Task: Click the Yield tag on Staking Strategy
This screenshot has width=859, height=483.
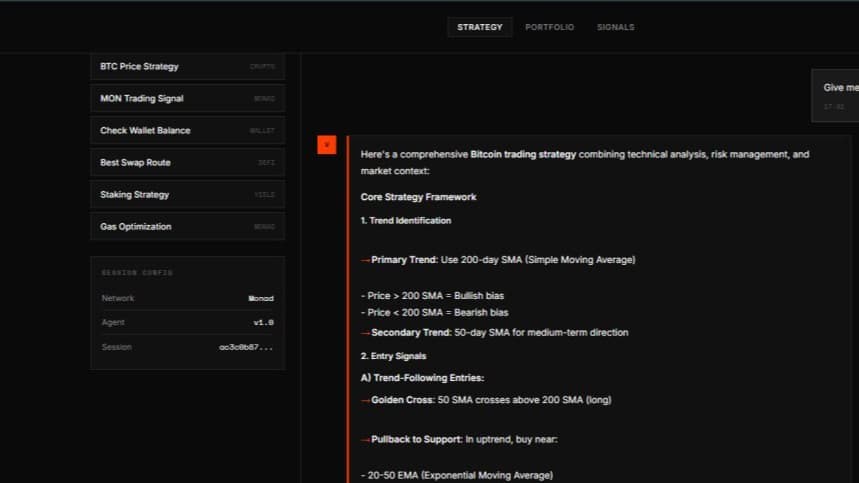Action: [264, 195]
